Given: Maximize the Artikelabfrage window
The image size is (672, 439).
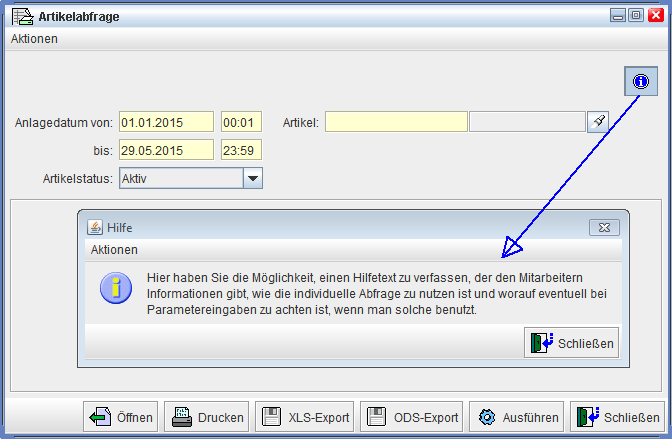Looking at the screenshot, I should click(636, 15).
